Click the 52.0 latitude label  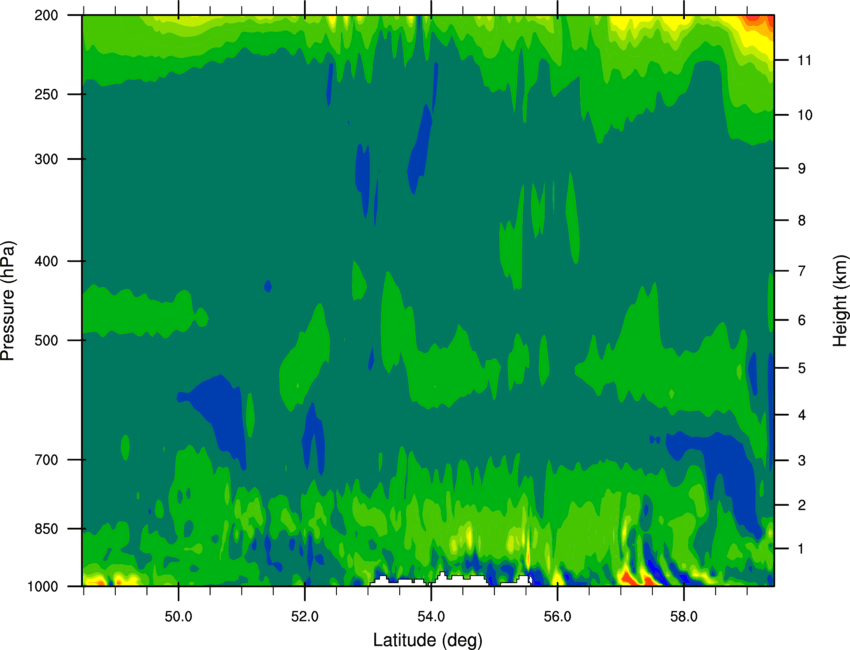[x=305, y=617]
